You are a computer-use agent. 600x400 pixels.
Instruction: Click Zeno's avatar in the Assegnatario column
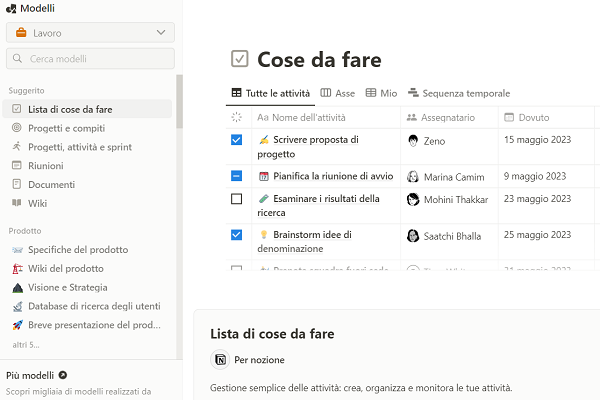[413, 141]
